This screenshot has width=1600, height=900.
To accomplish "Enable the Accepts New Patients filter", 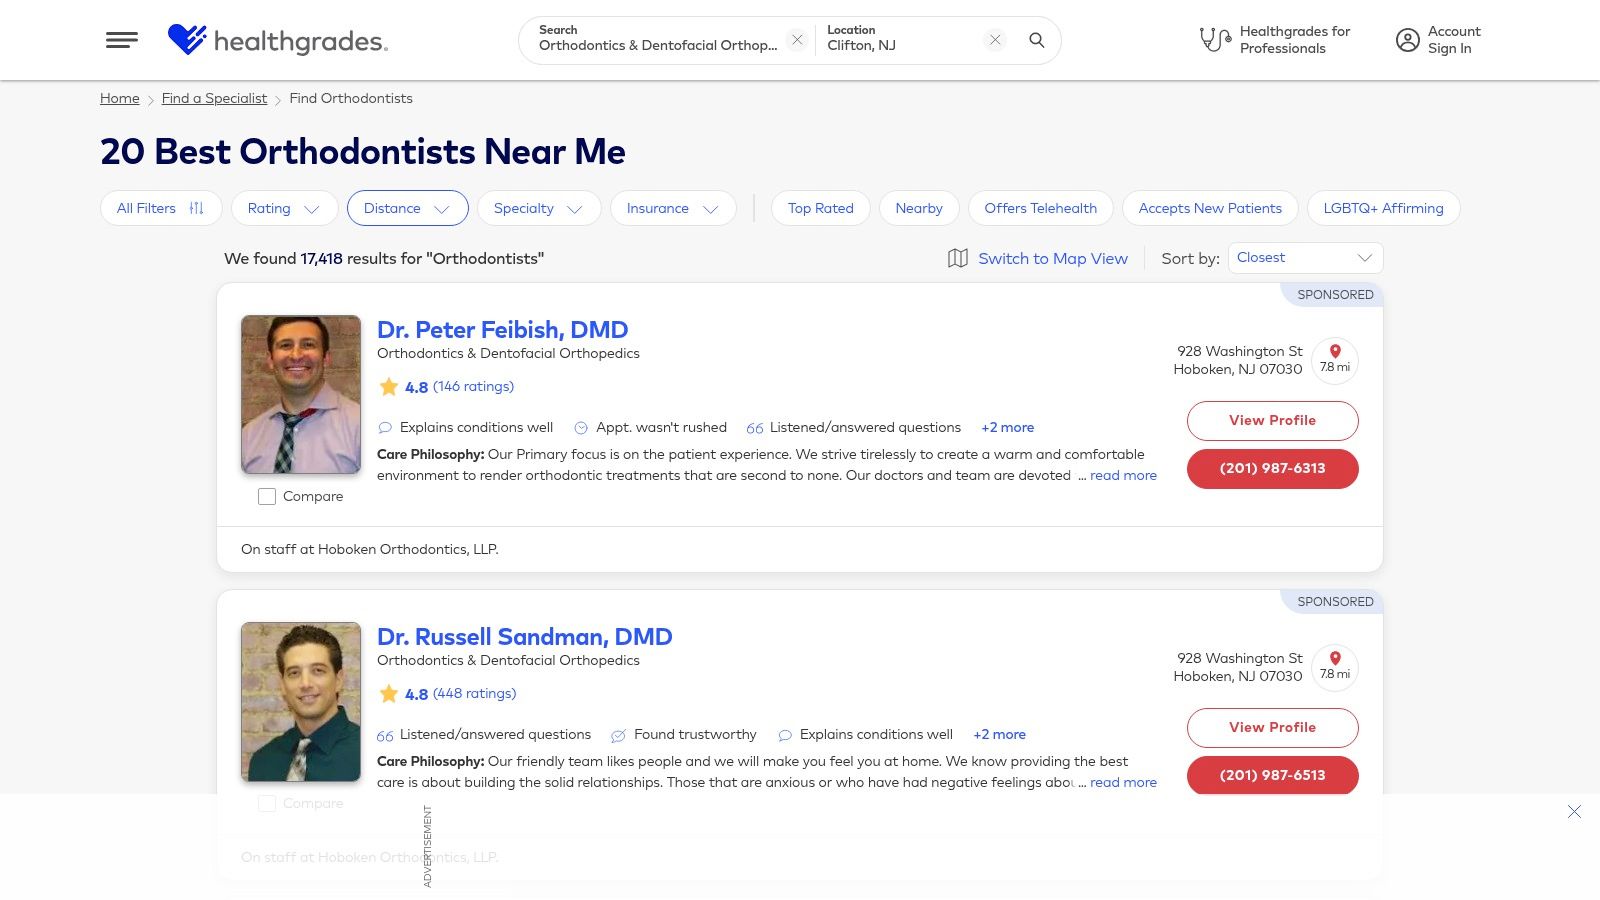I will pyautogui.click(x=1210, y=208).
